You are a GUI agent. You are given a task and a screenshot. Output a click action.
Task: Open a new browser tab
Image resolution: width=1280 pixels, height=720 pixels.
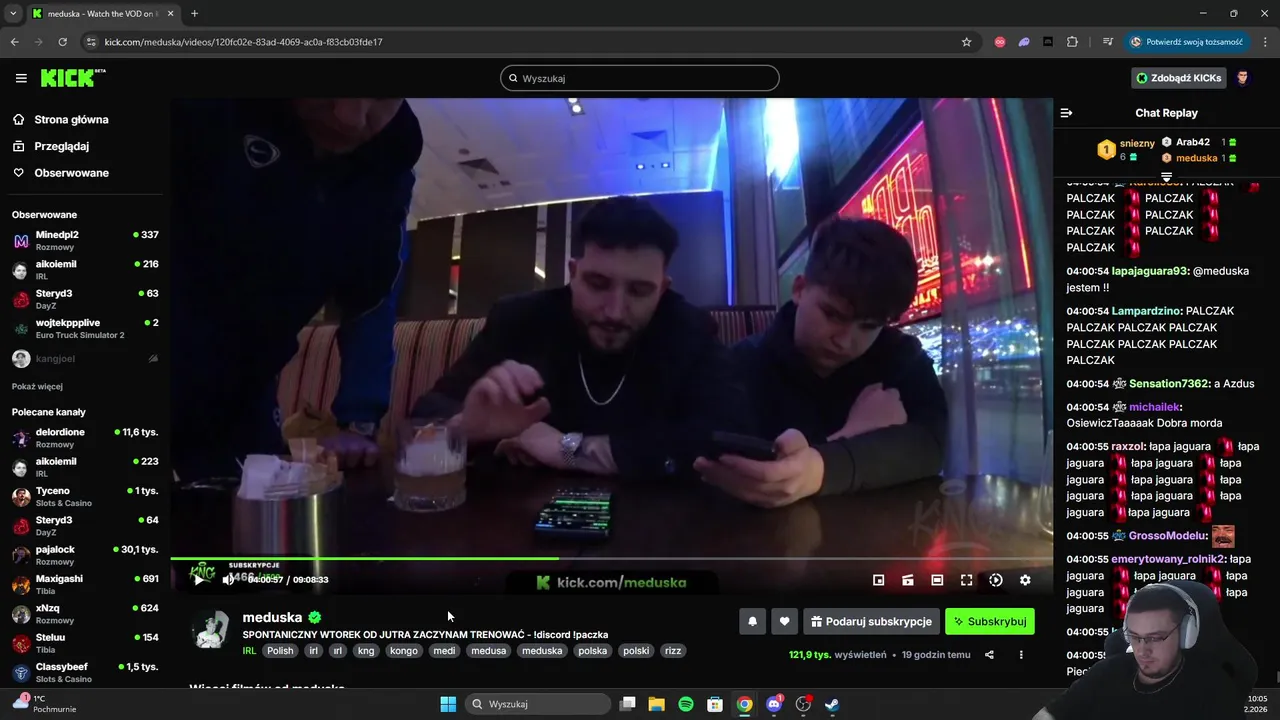point(194,13)
